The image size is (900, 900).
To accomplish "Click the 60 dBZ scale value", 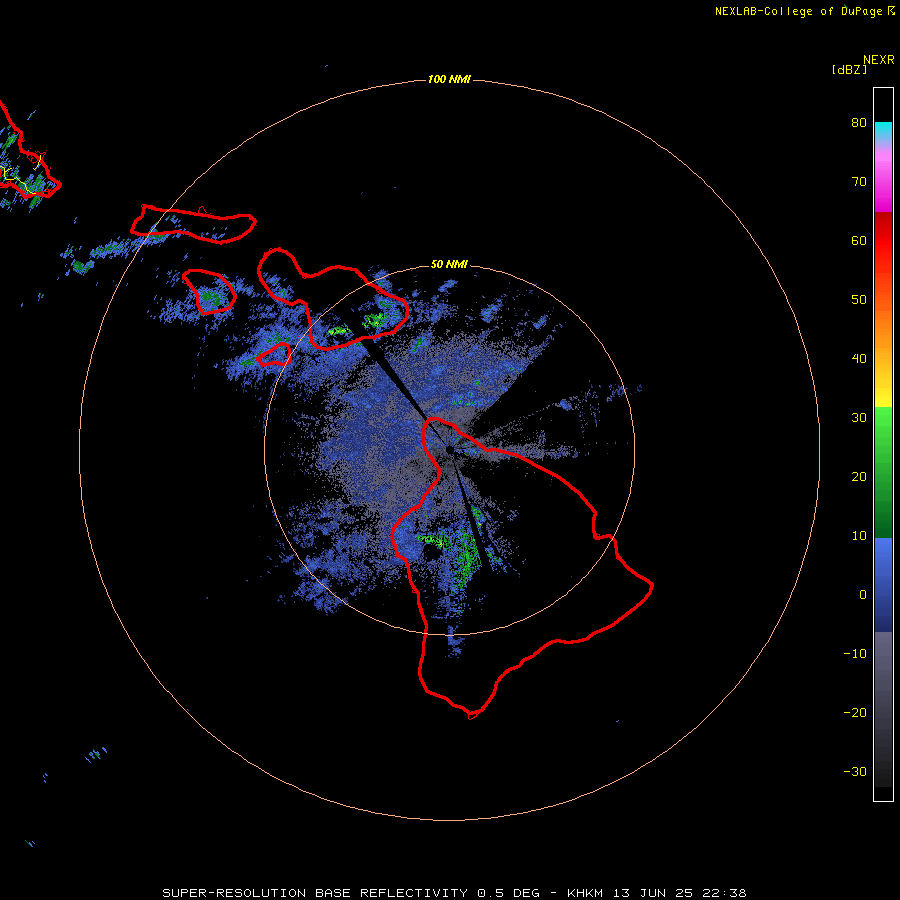I will pos(859,241).
